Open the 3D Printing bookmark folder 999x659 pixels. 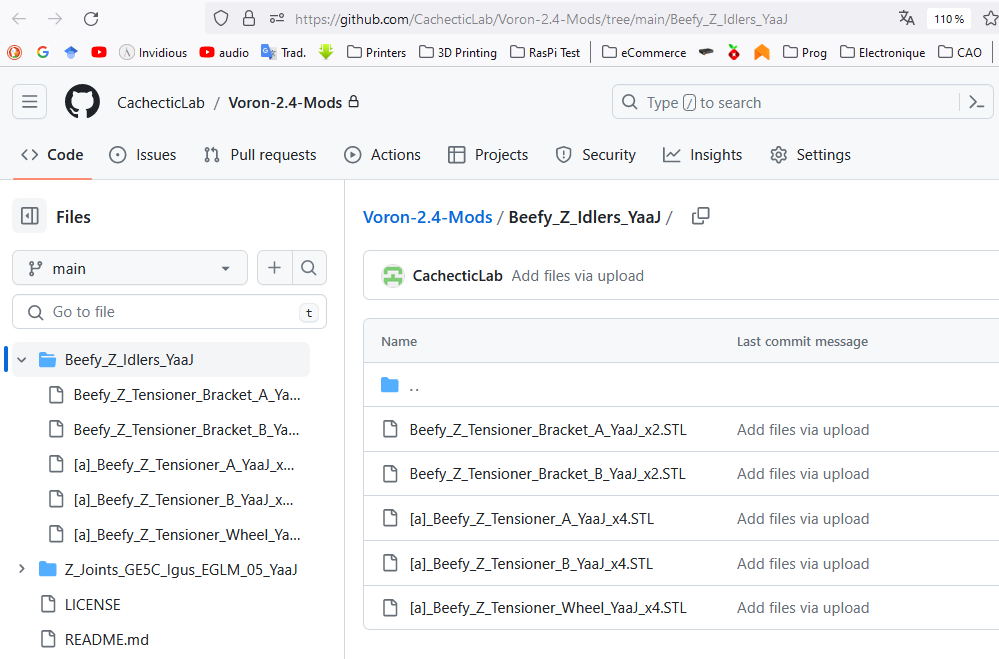(458, 52)
